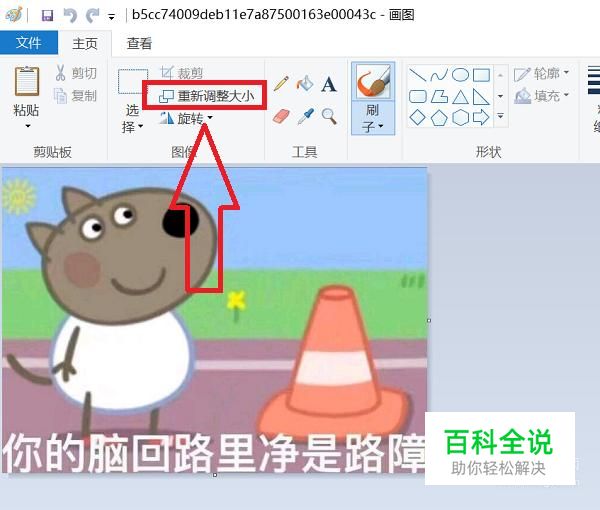Image resolution: width=600 pixels, height=510 pixels.
Task: Select the Right triangle shape
Action: tap(481, 97)
